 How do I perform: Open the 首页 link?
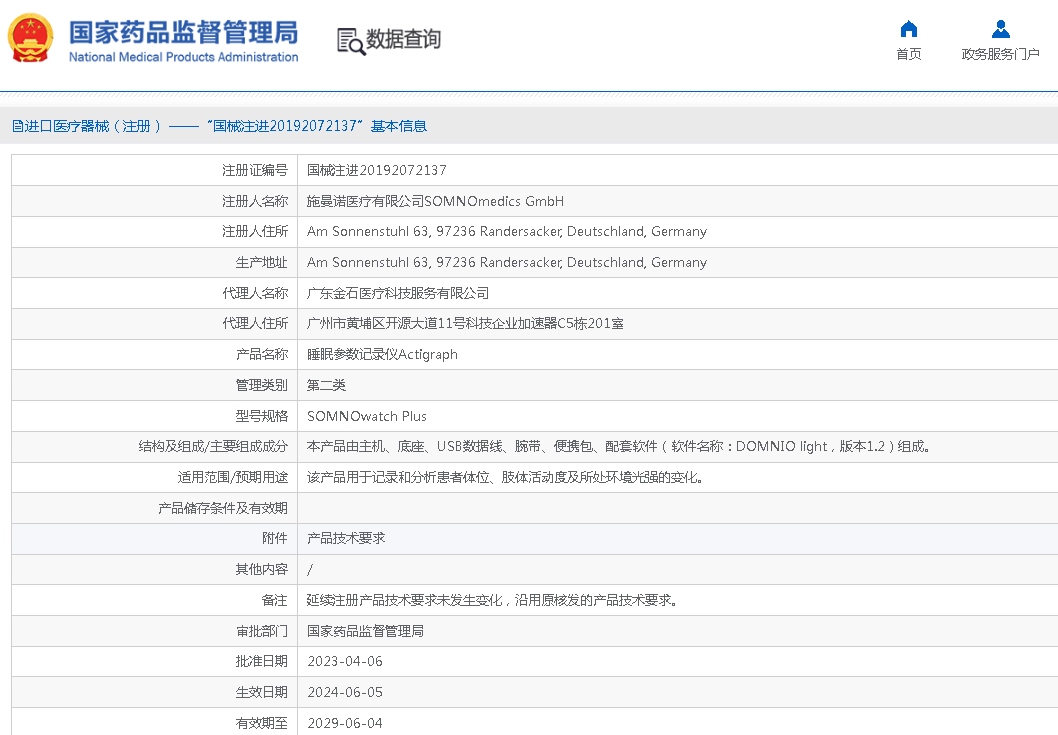click(909, 54)
